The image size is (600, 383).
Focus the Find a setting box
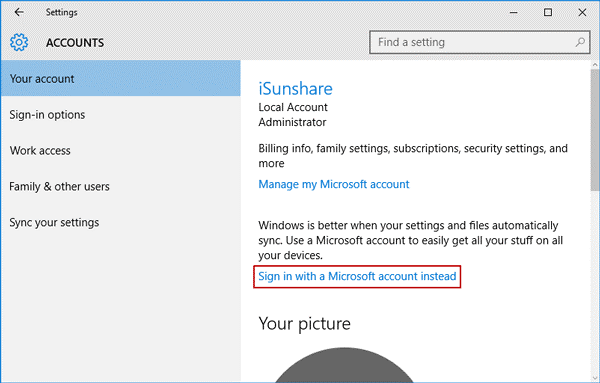pos(479,42)
